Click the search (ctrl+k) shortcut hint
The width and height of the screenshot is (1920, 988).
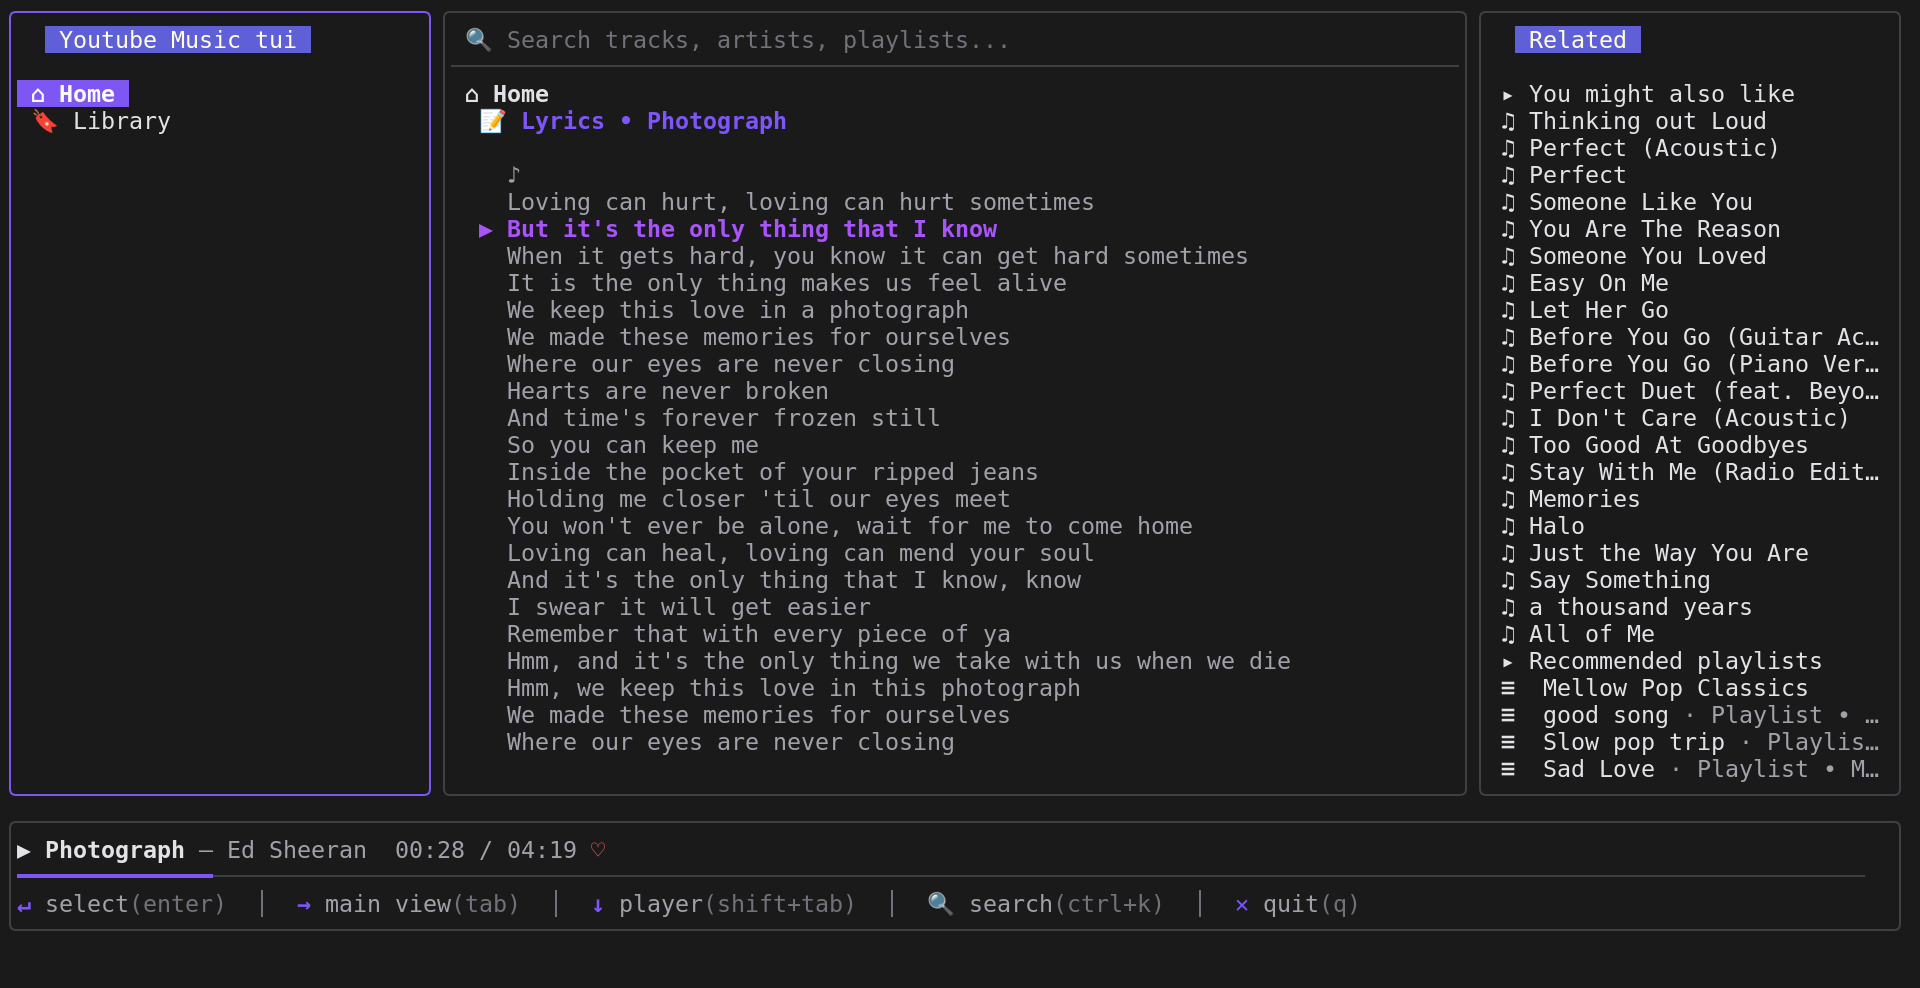tap(1045, 904)
